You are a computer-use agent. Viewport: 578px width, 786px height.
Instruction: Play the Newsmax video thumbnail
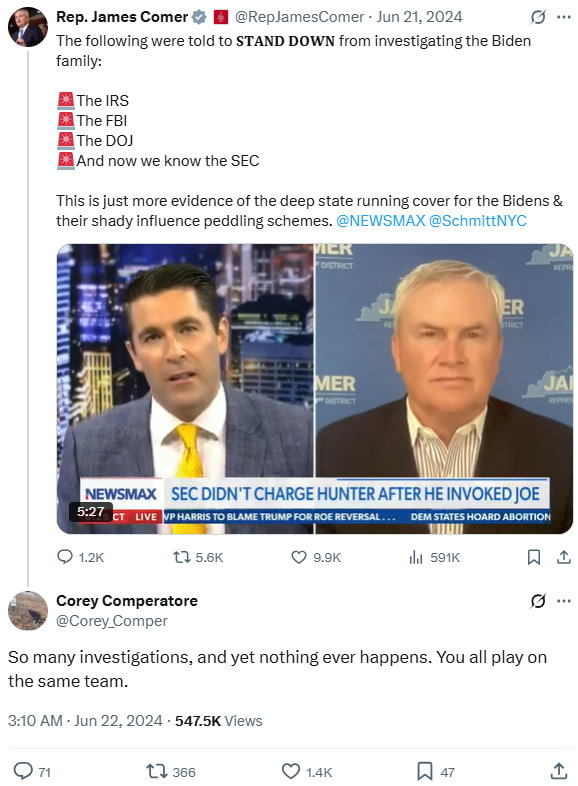coord(315,388)
